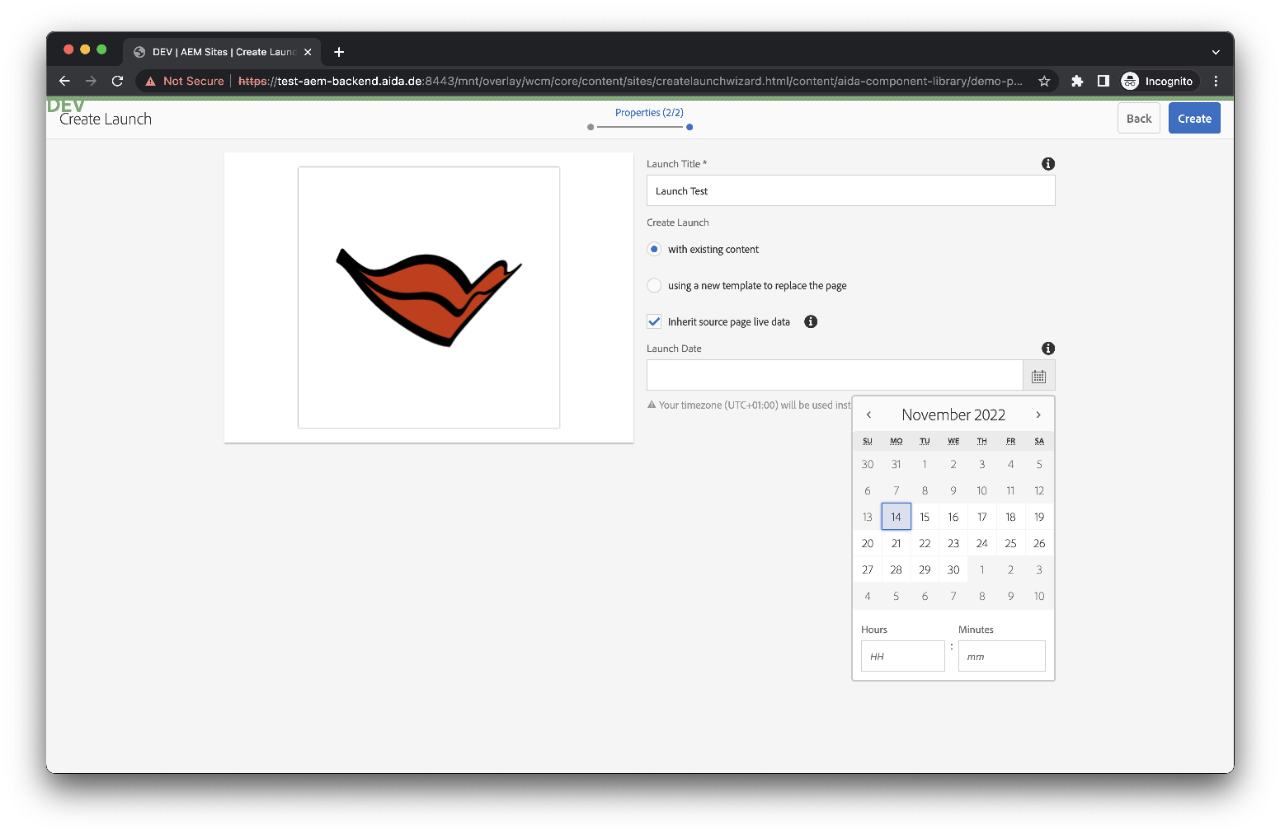Screen dimensions: 1280x834
Task: Go to previous month in the calendar
Action: point(868,413)
